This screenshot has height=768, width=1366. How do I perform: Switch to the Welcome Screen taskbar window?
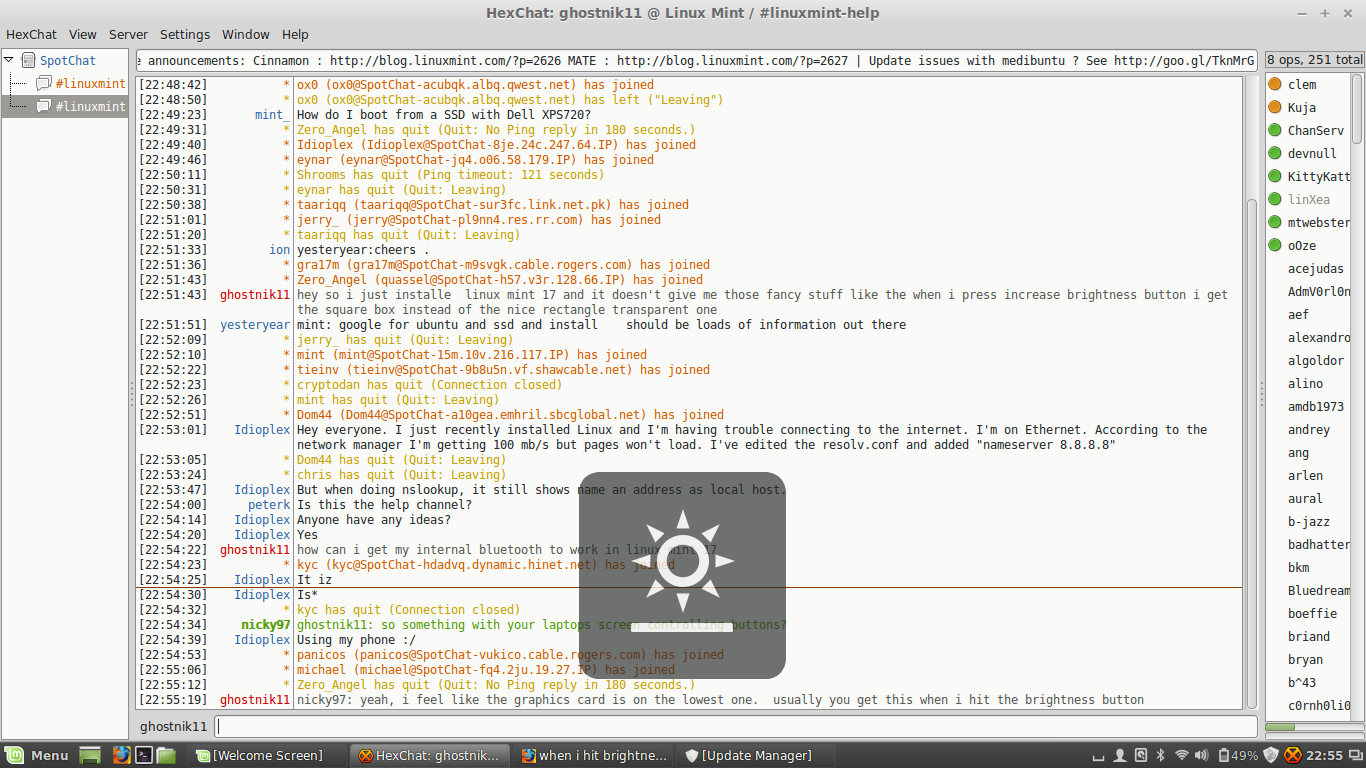[x=268, y=755]
